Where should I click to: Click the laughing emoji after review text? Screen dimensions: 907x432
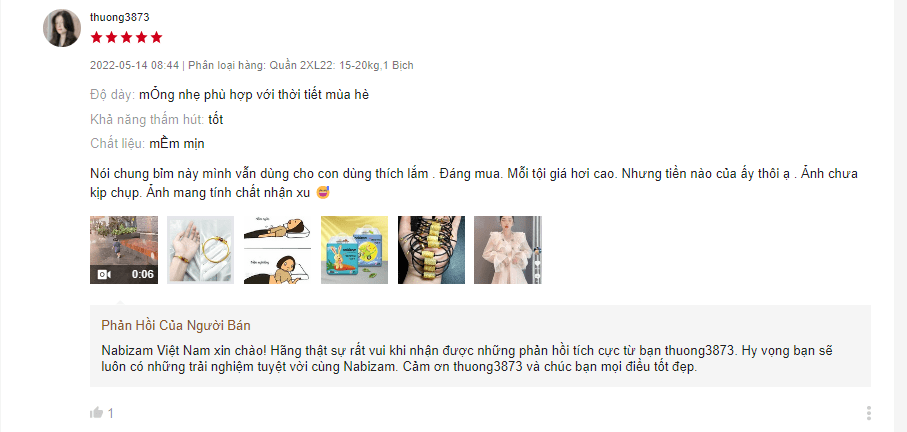pos(323,193)
